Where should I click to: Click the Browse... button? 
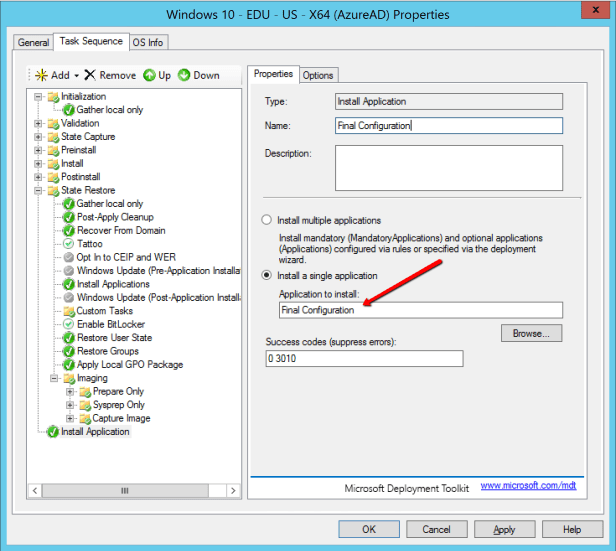[532, 333]
